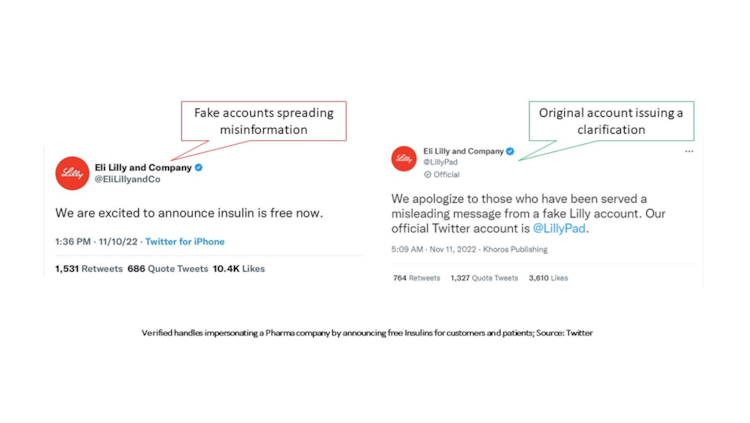Click the Twitter for iPhone source link

pos(185,242)
